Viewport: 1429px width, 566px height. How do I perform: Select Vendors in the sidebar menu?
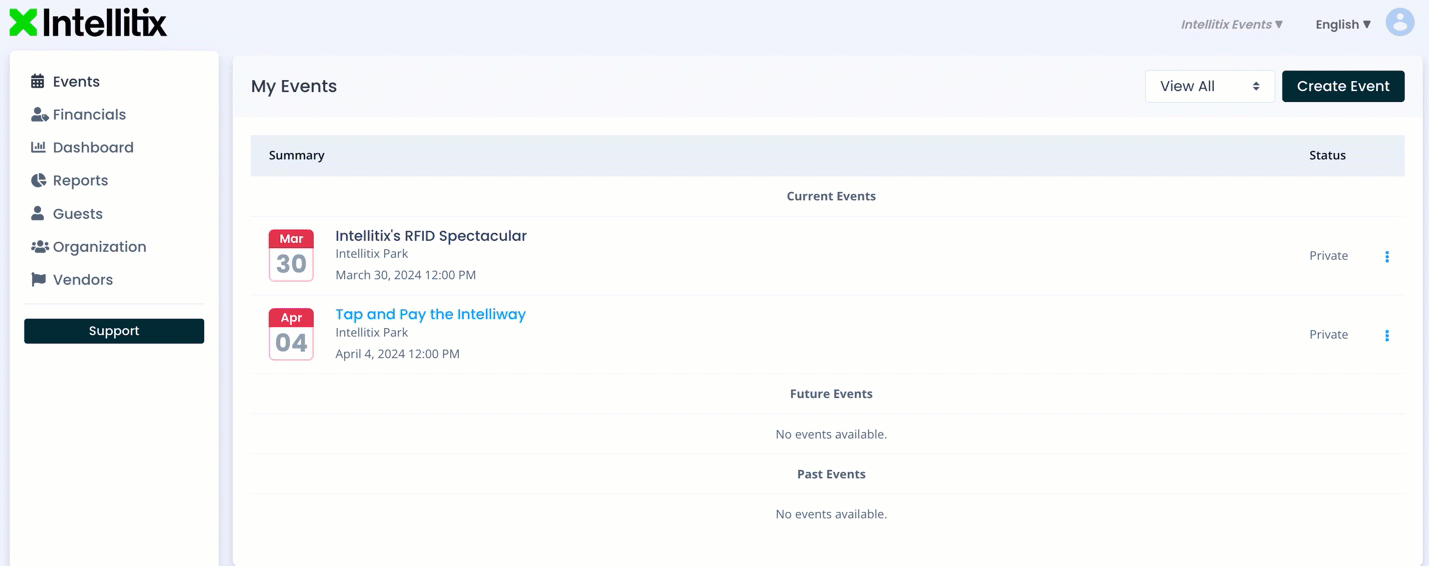[82, 280]
